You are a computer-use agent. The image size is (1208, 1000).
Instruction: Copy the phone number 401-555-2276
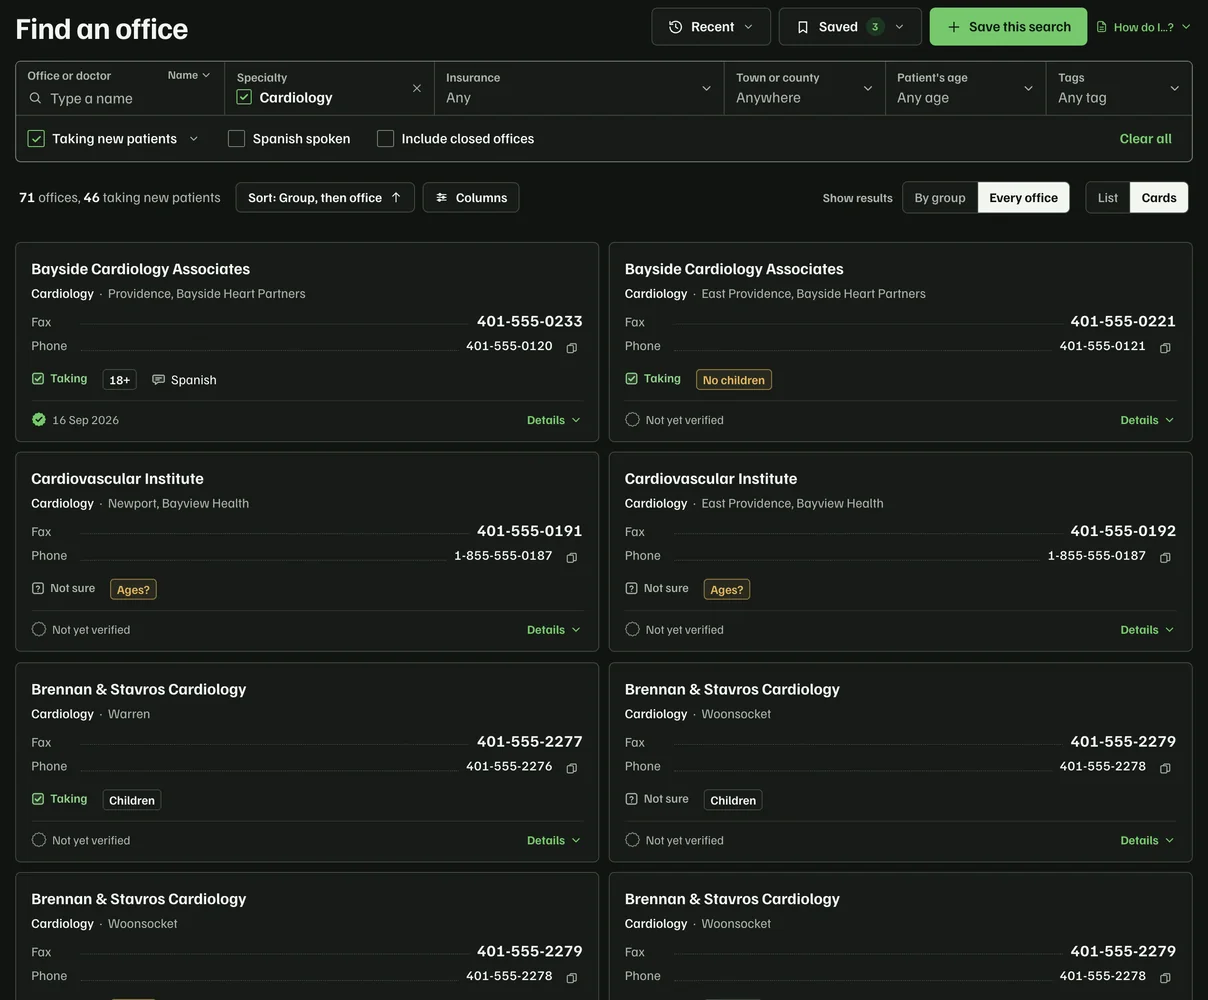pyautogui.click(x=572, y=769)
